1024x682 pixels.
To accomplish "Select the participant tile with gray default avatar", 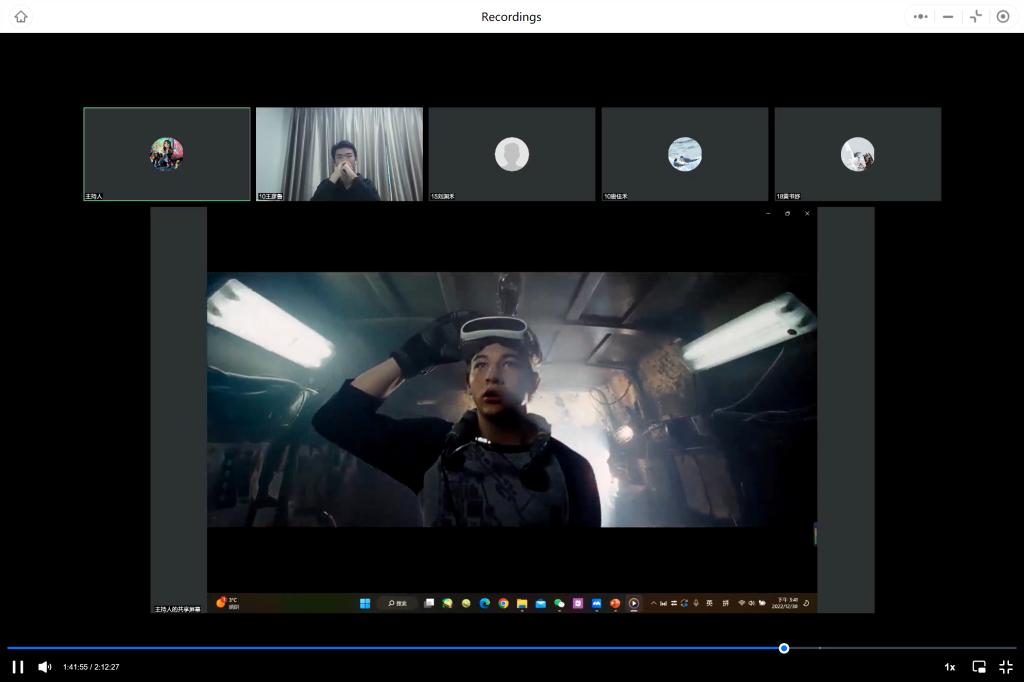I will pyautogui.click(x=511, y=154).
